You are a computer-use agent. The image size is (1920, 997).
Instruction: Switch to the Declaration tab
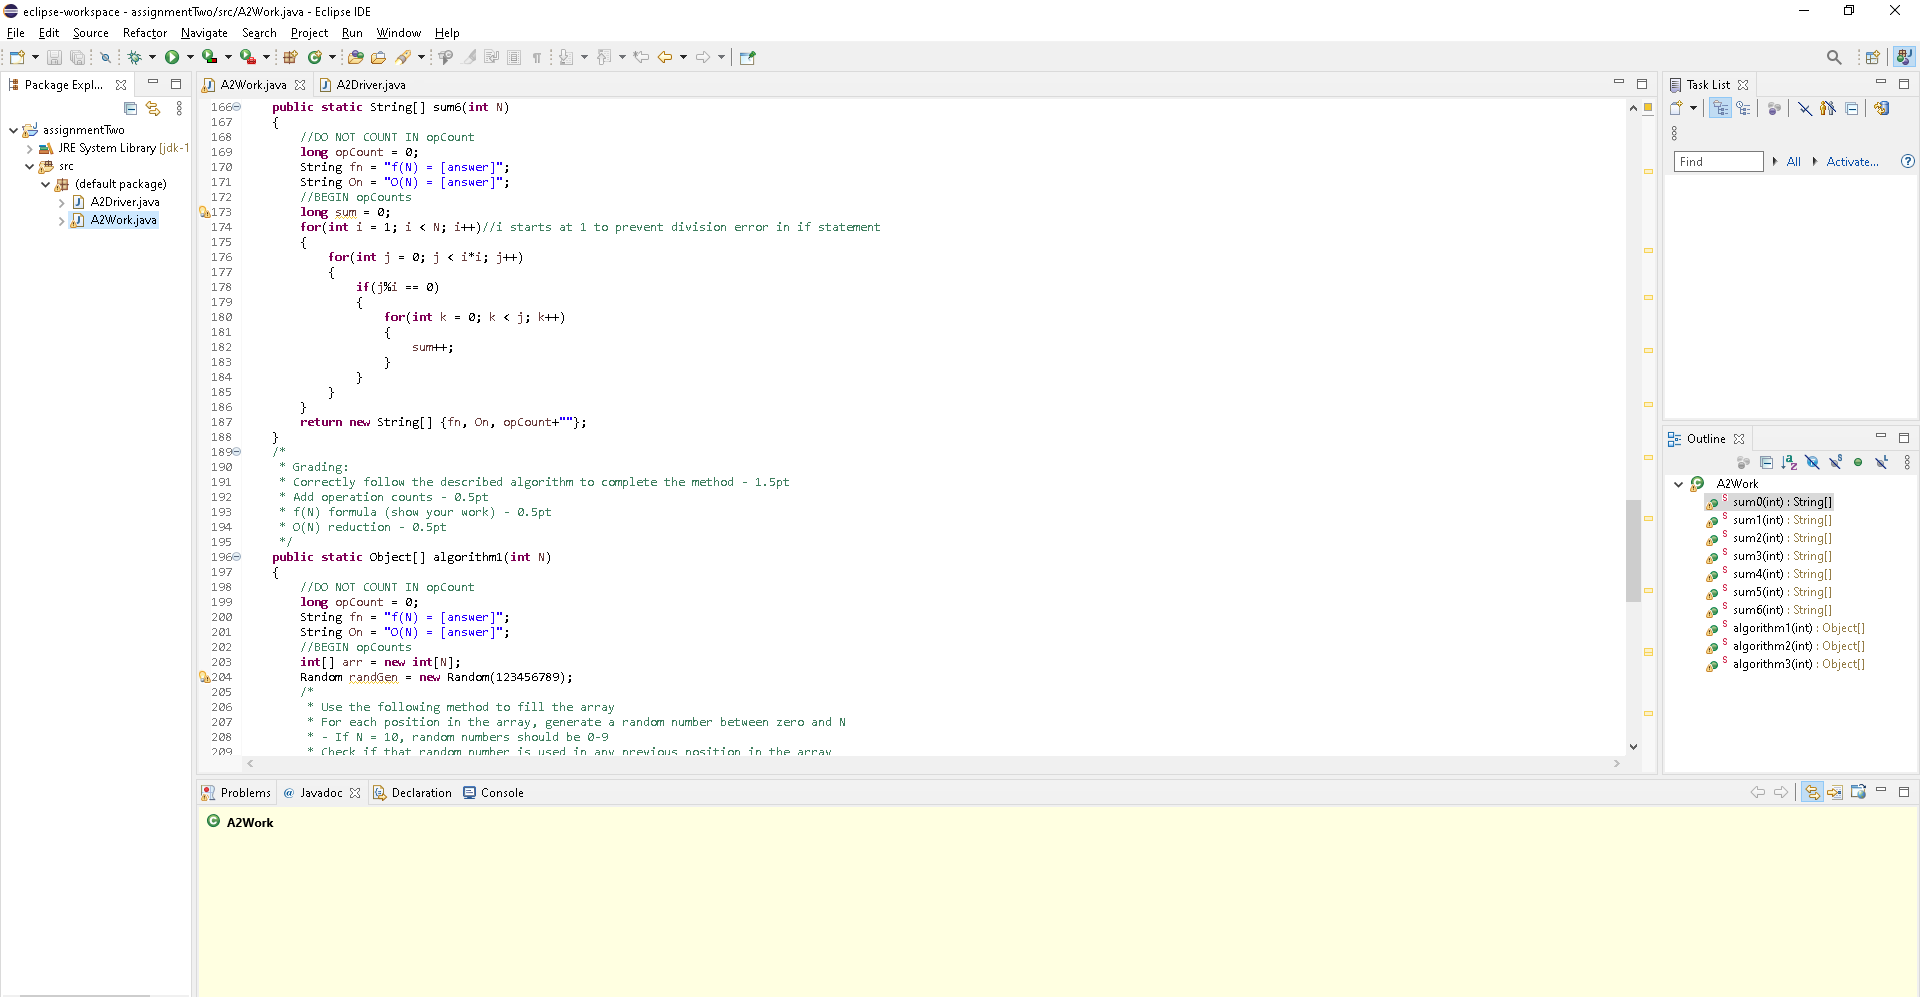[x=412, y=793]
